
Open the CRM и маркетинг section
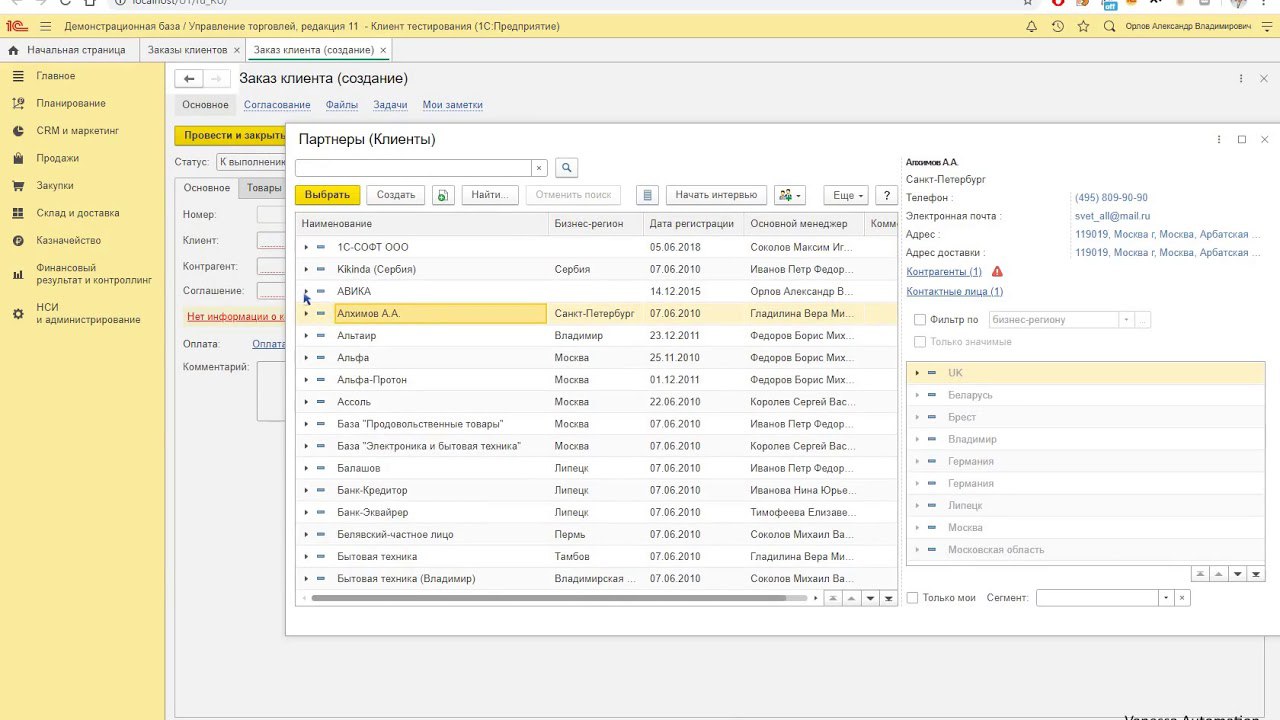[77, 130]
